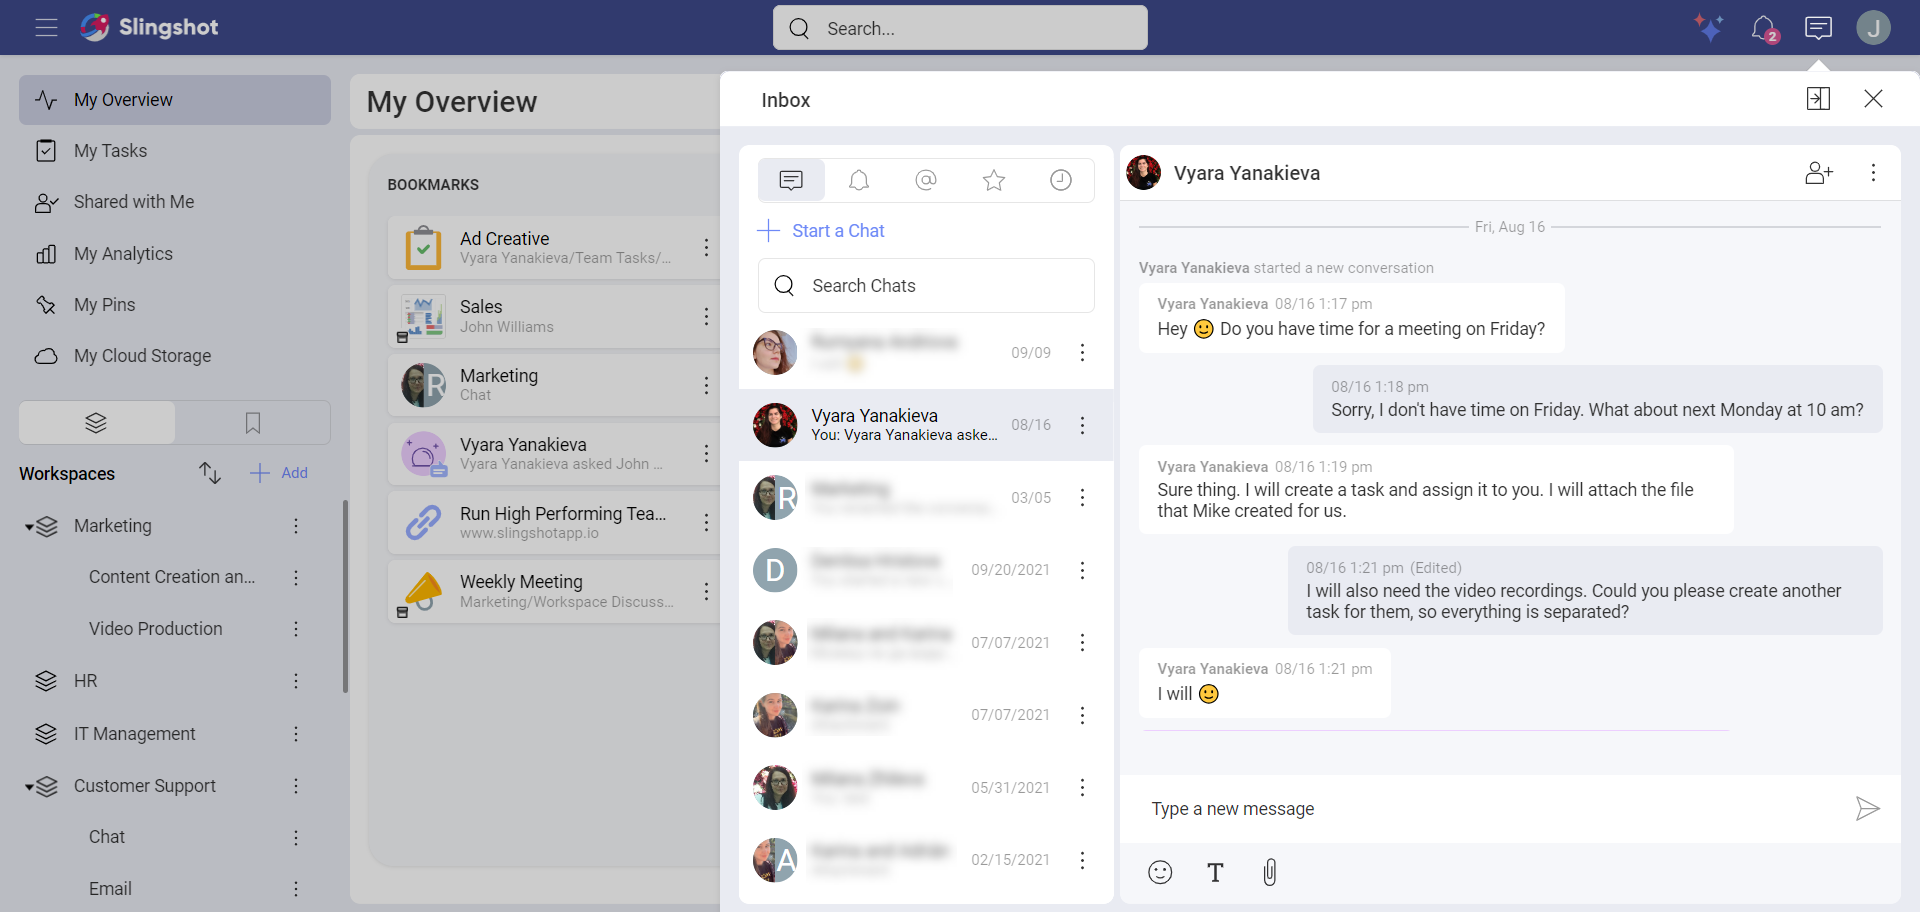1920x912 pixels.
Task: Click the global Search box
Action: tap(960, 28)
